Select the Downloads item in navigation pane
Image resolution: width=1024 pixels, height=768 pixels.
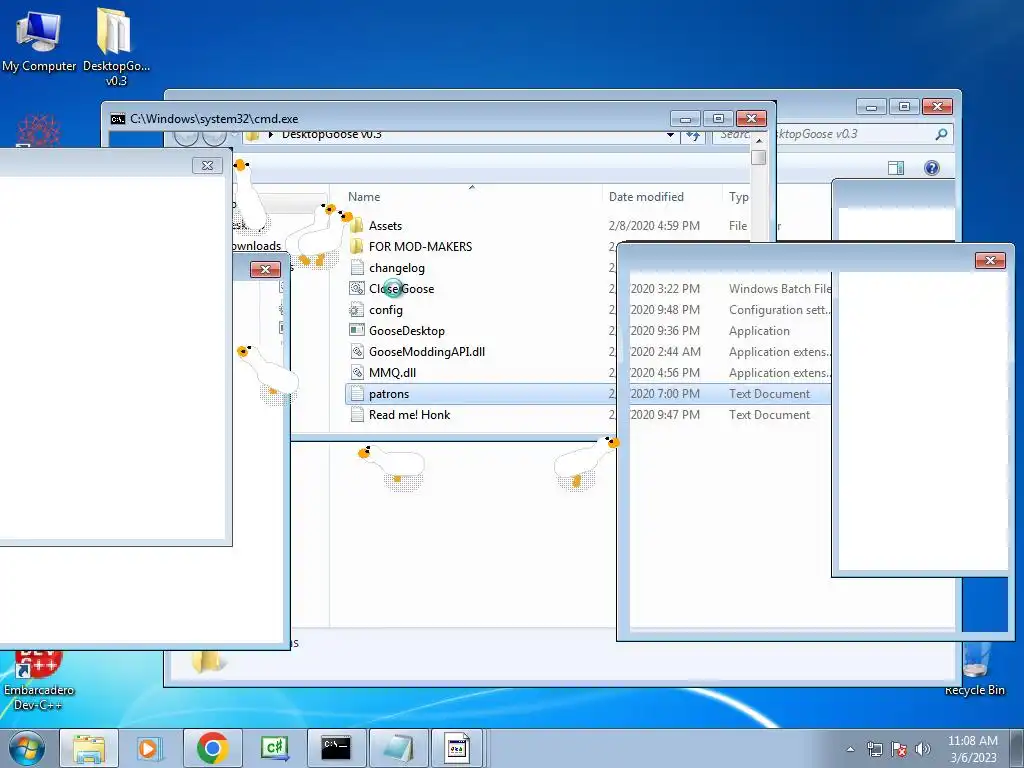click(x=255, y=246)
